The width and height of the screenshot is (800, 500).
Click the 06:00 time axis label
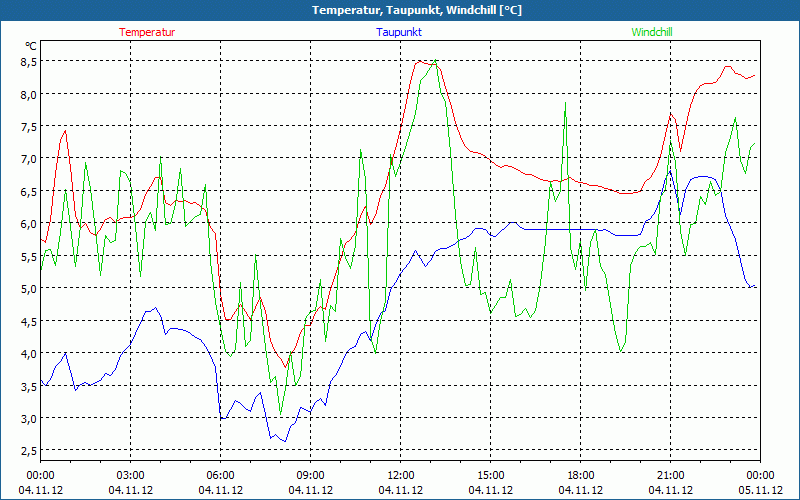pos(220,476)
